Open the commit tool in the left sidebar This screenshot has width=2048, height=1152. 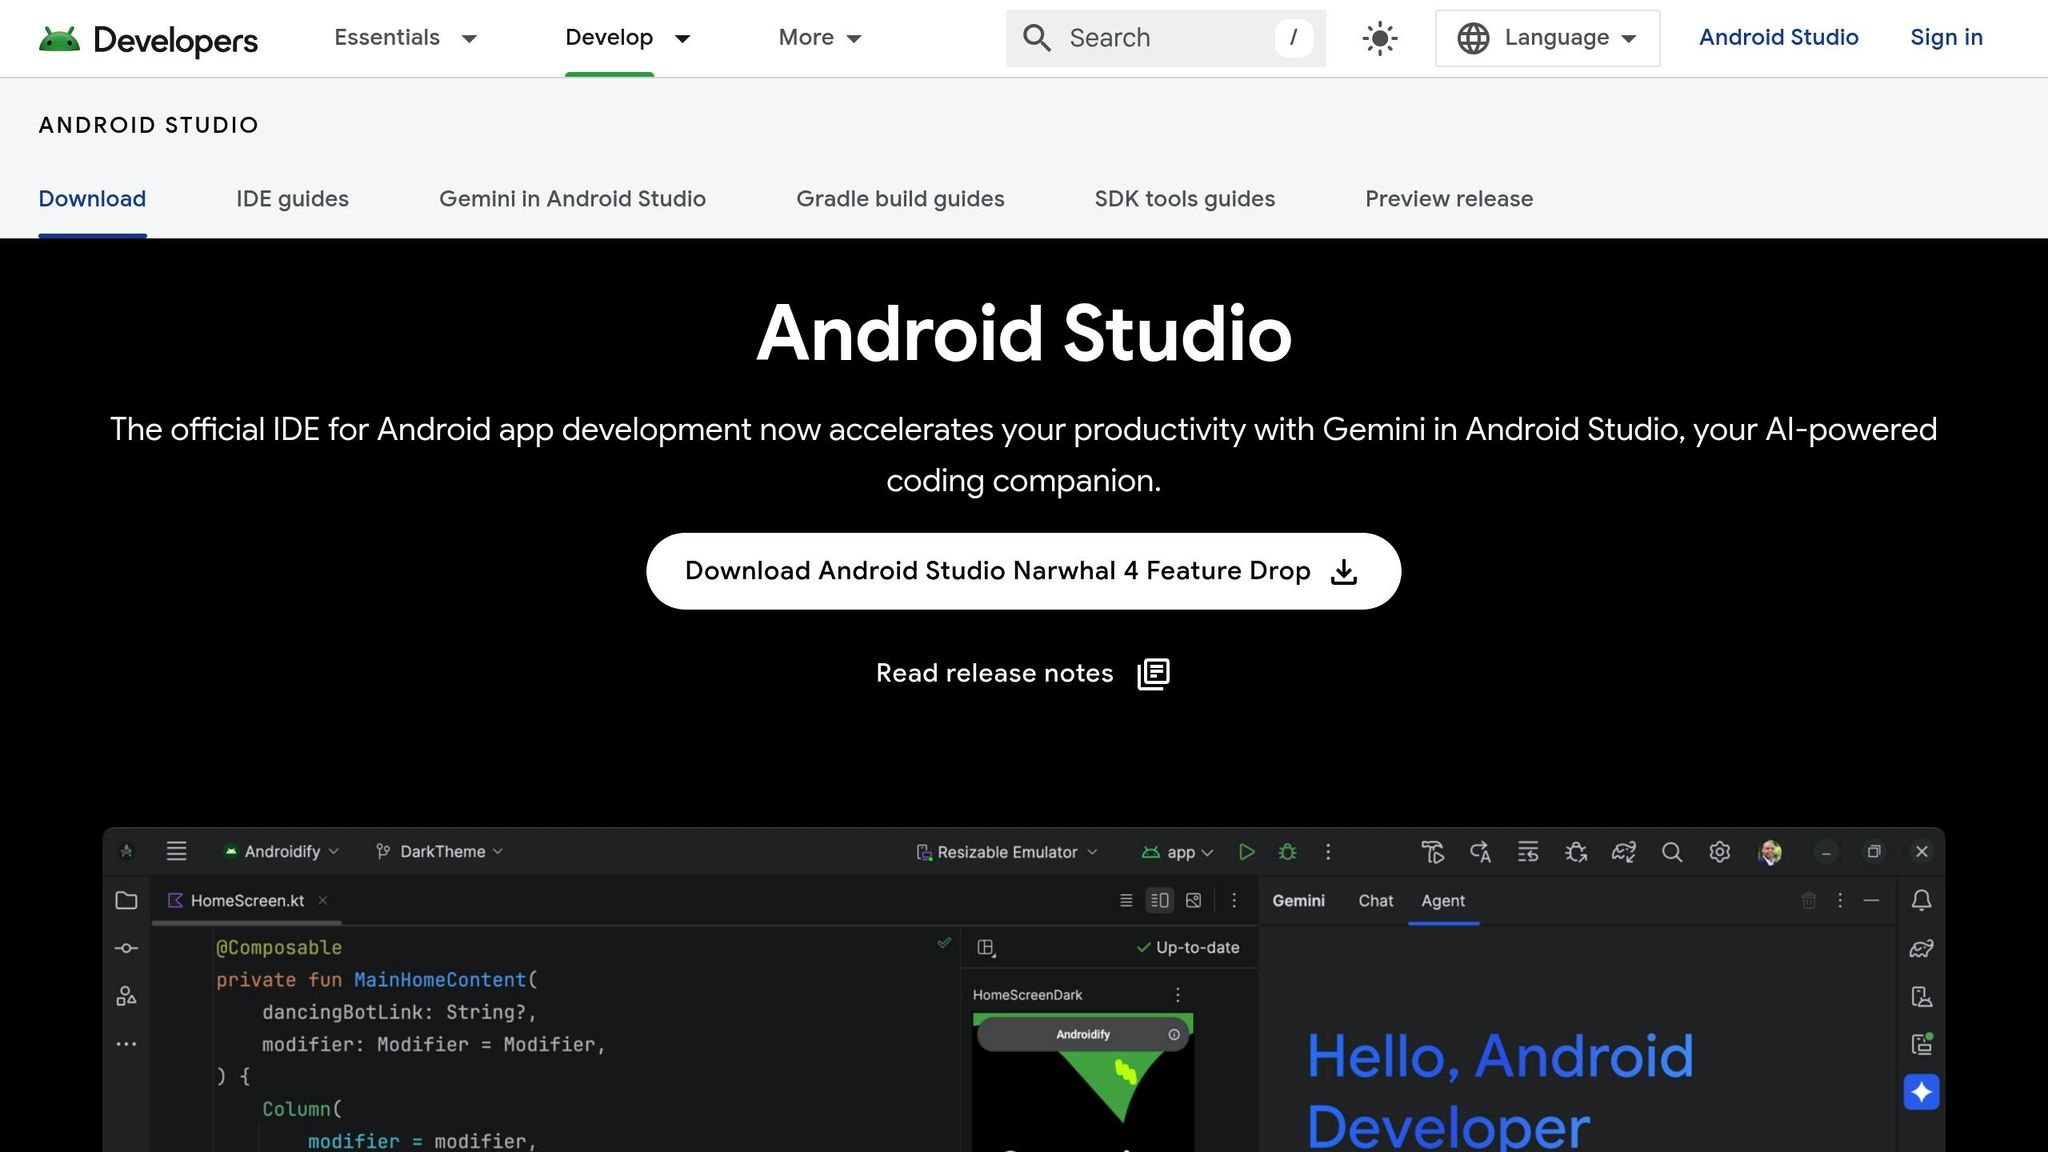(127, 948)
